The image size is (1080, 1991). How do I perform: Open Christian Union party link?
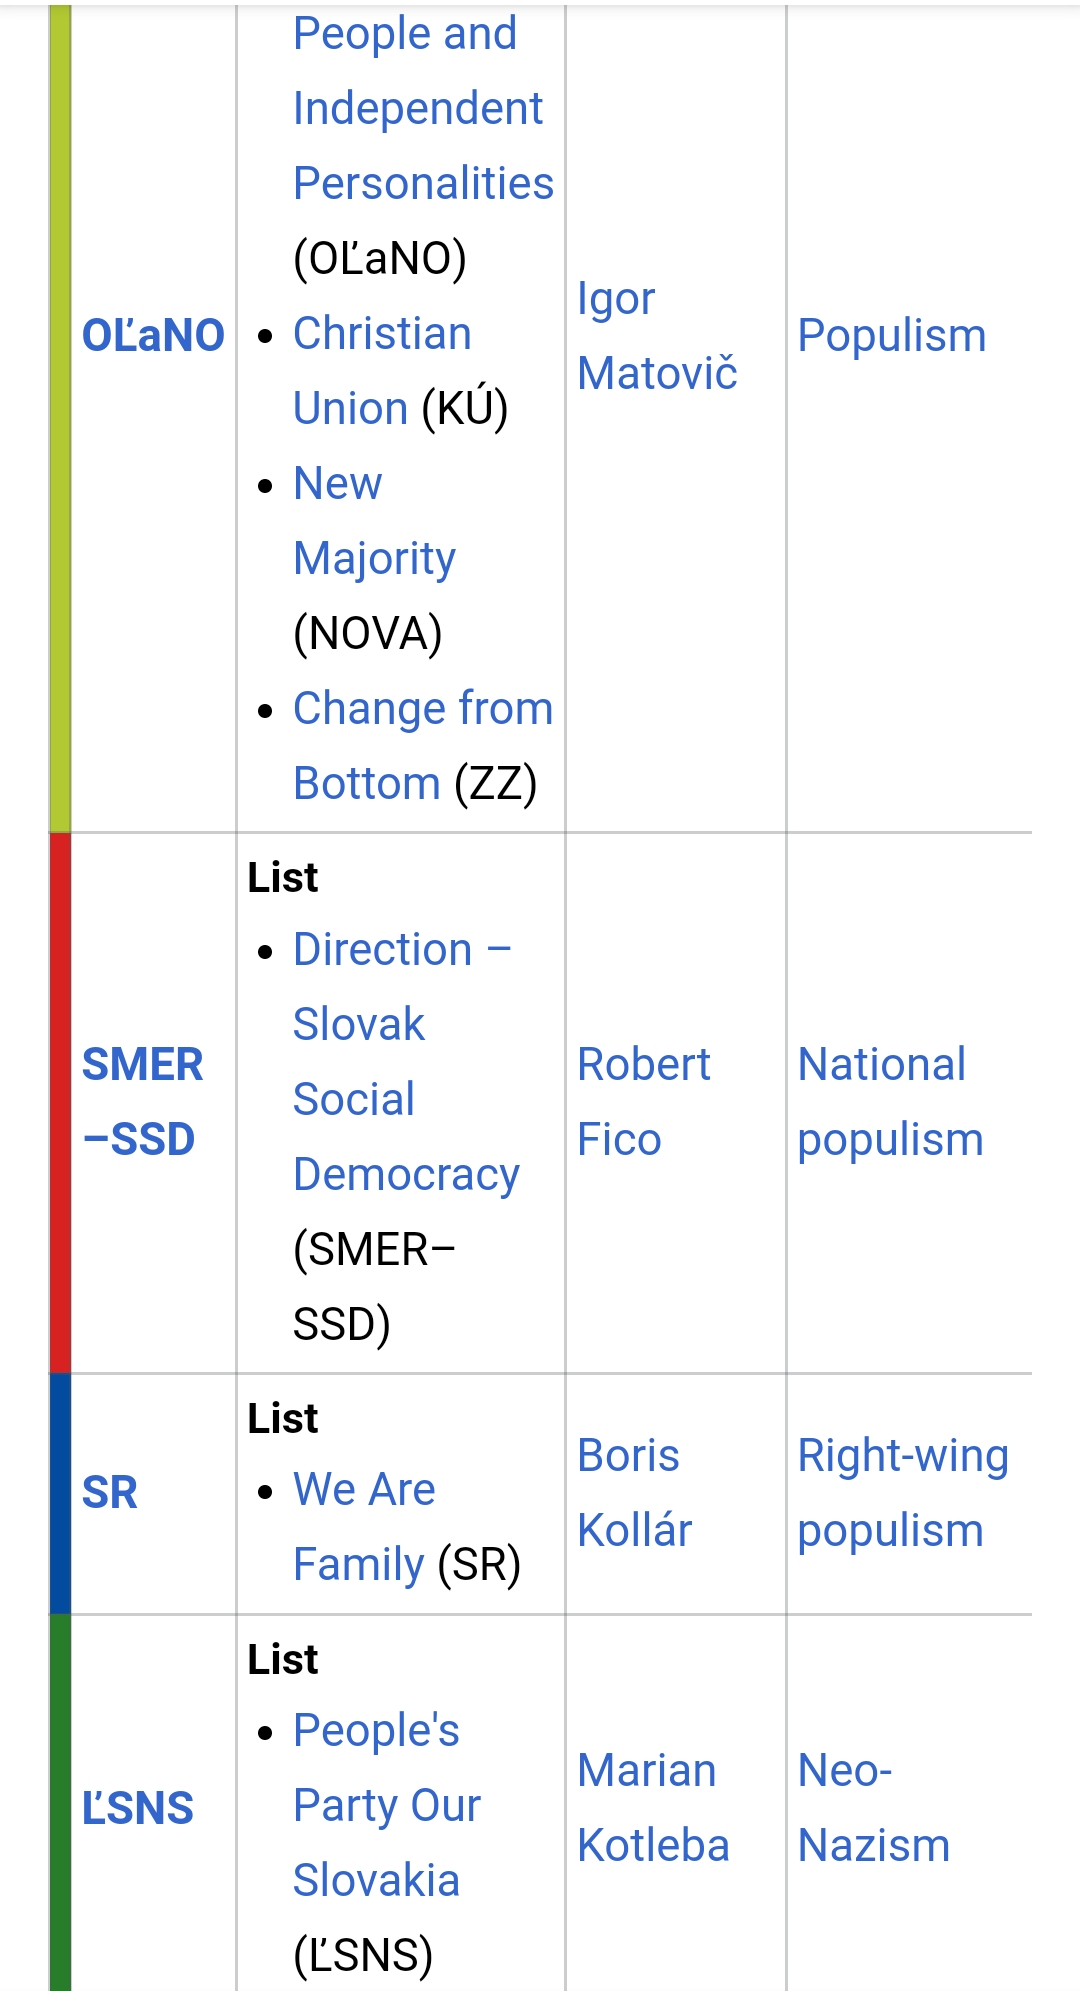point(382,371)
